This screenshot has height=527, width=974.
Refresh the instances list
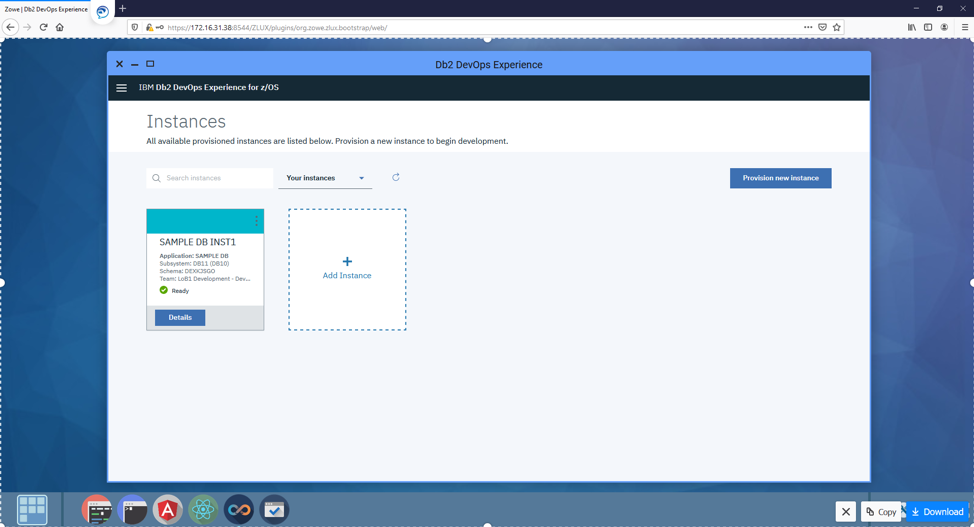click(396, 177)
